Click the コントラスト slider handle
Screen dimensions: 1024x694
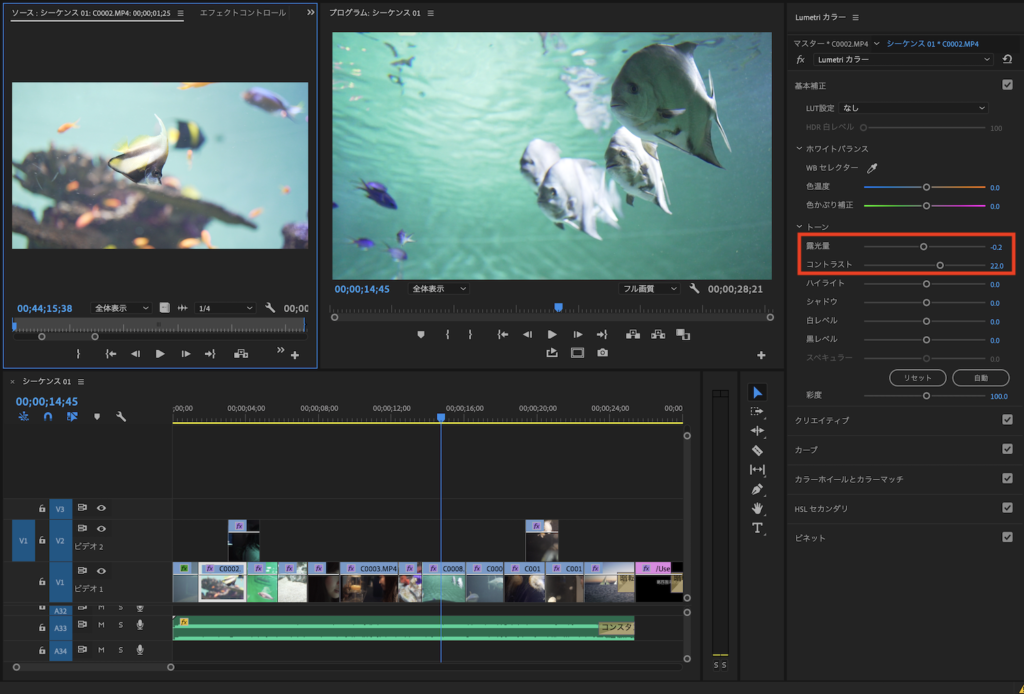(x=940, y=265)
